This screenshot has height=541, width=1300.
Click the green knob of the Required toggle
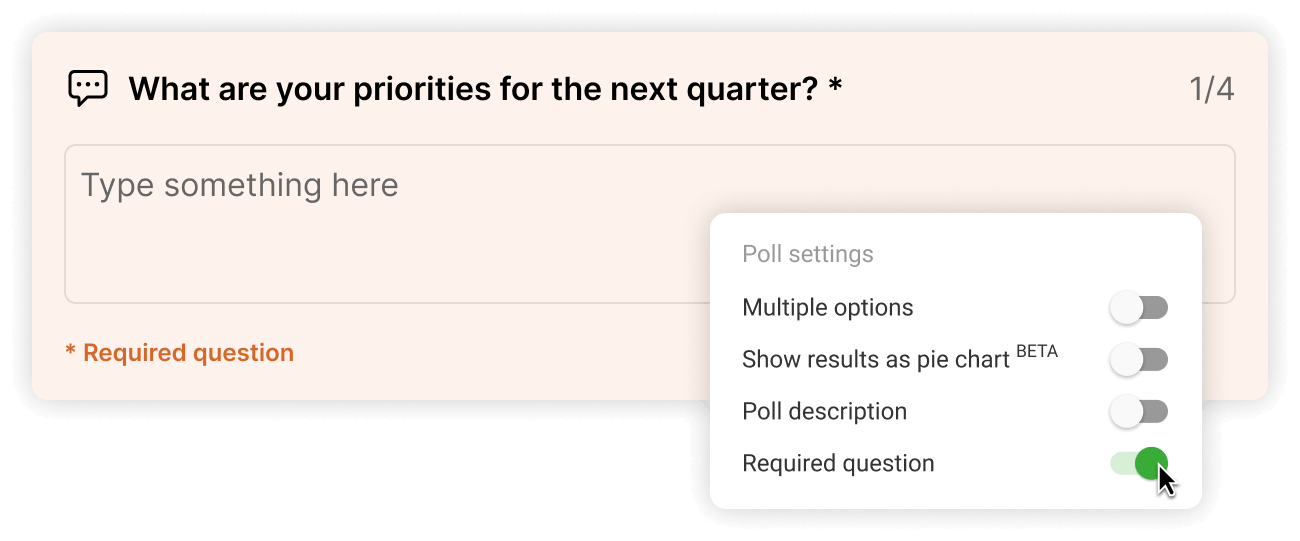(1152, 463)
